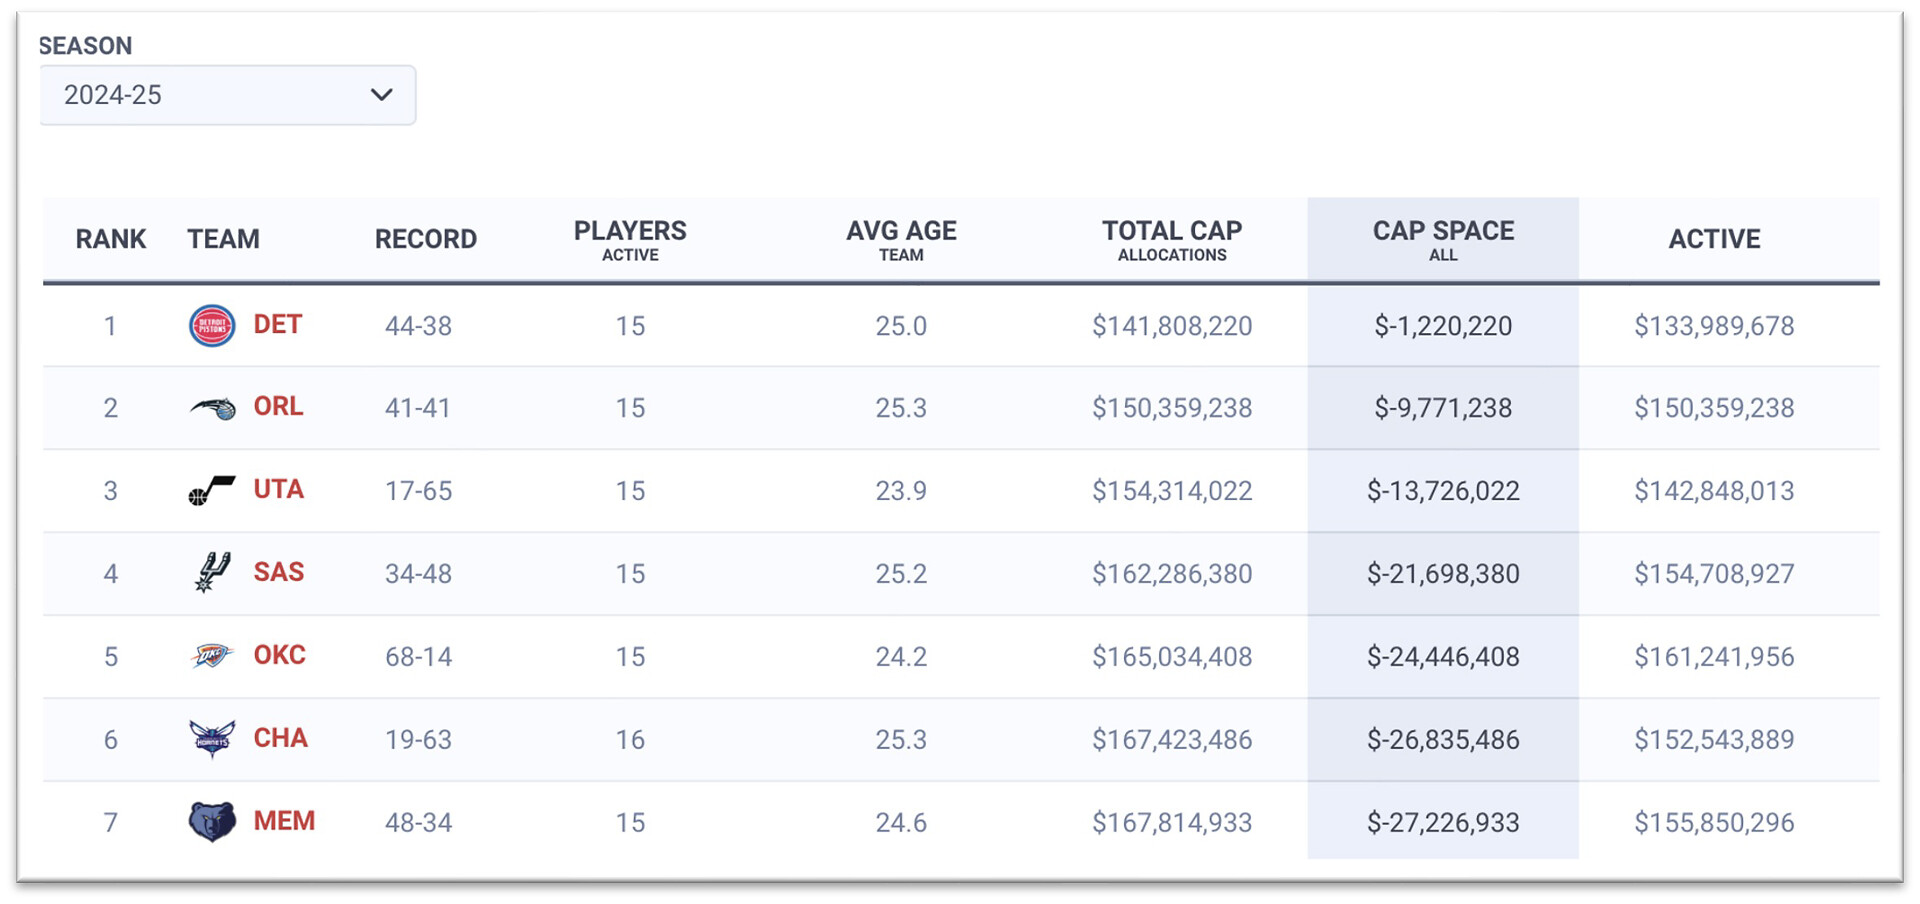Click the Season dropdown chevron arrow
1920x904 pixels.
[381, 95]
